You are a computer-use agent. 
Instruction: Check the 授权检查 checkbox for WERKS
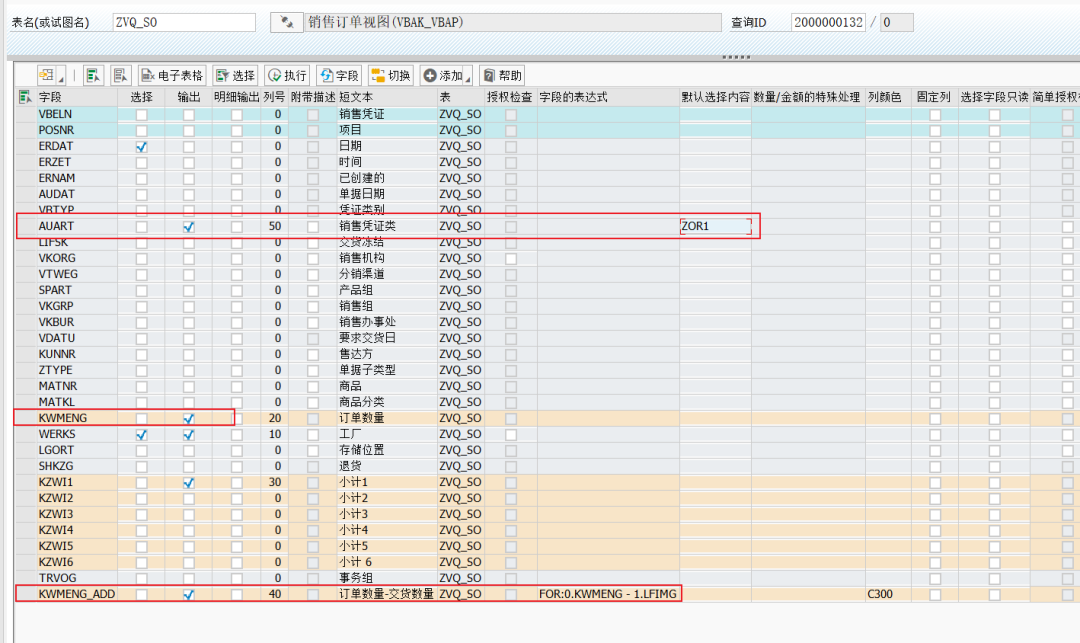click(x=510, y=434)
